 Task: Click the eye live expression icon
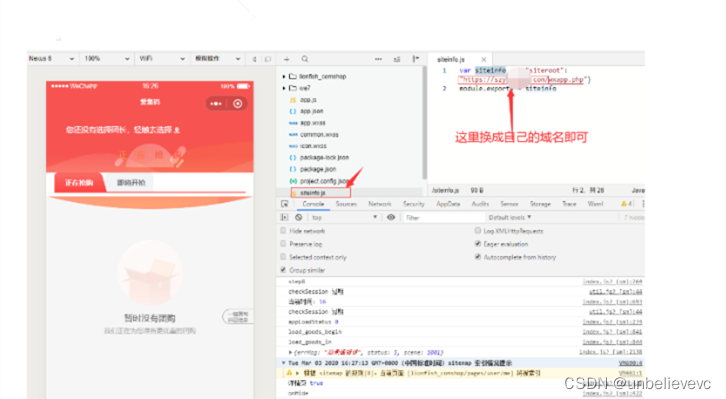391,217
